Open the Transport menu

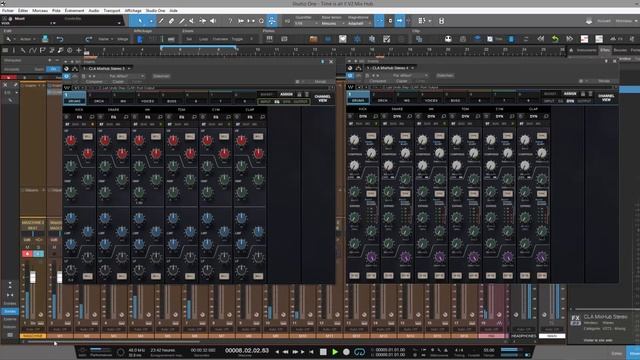112,11
